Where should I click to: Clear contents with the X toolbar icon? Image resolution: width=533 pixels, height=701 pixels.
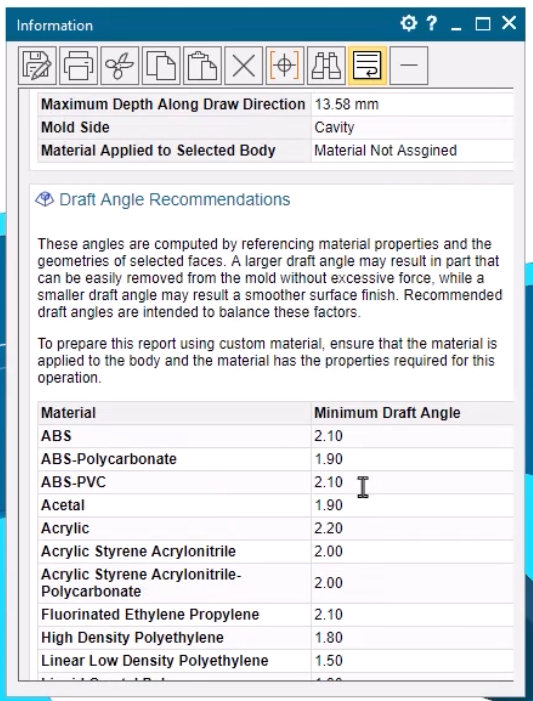244,66
